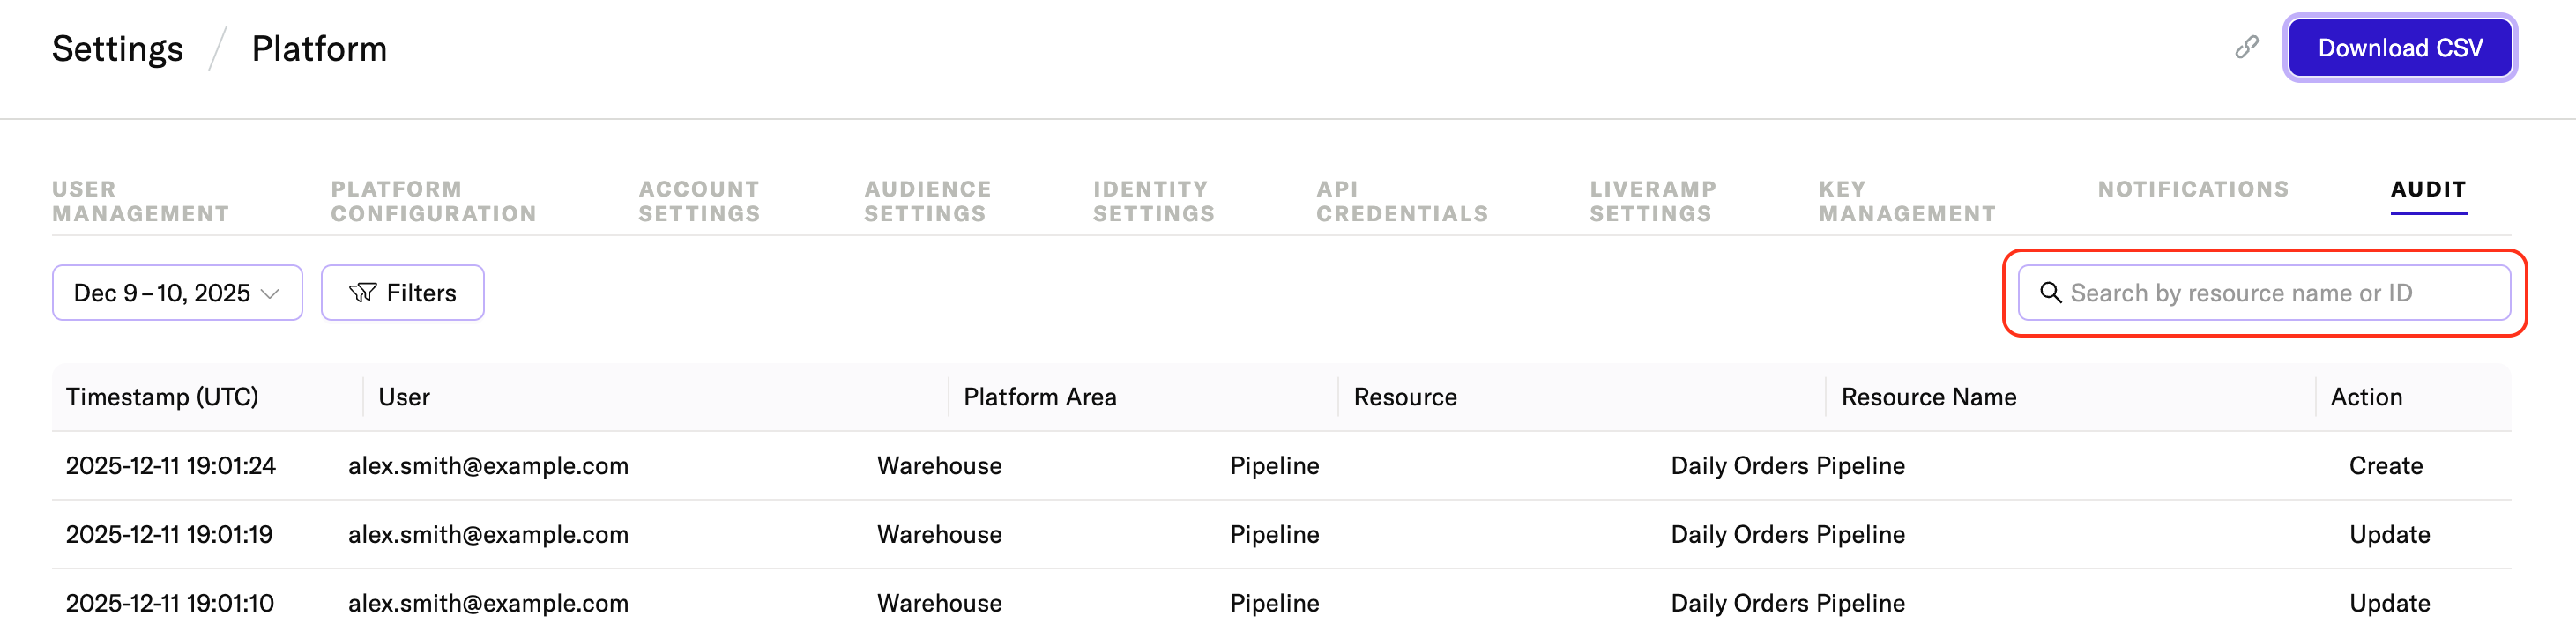Switch to the User Management tab
This screenshot has height=631, width=2576.
[x=140, y=201]
